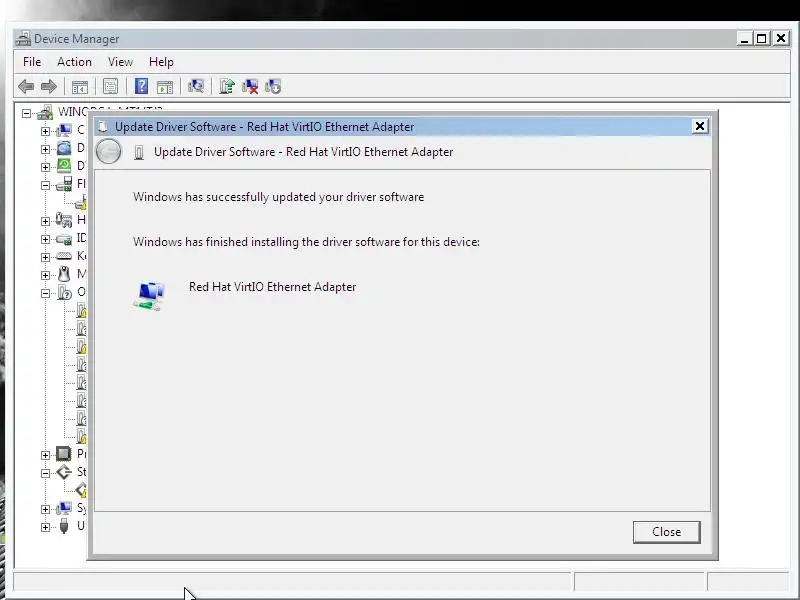The width and height of the screenshot is (800, 600).
Task: Expand the Keyboards node
Action: [45, 257]
